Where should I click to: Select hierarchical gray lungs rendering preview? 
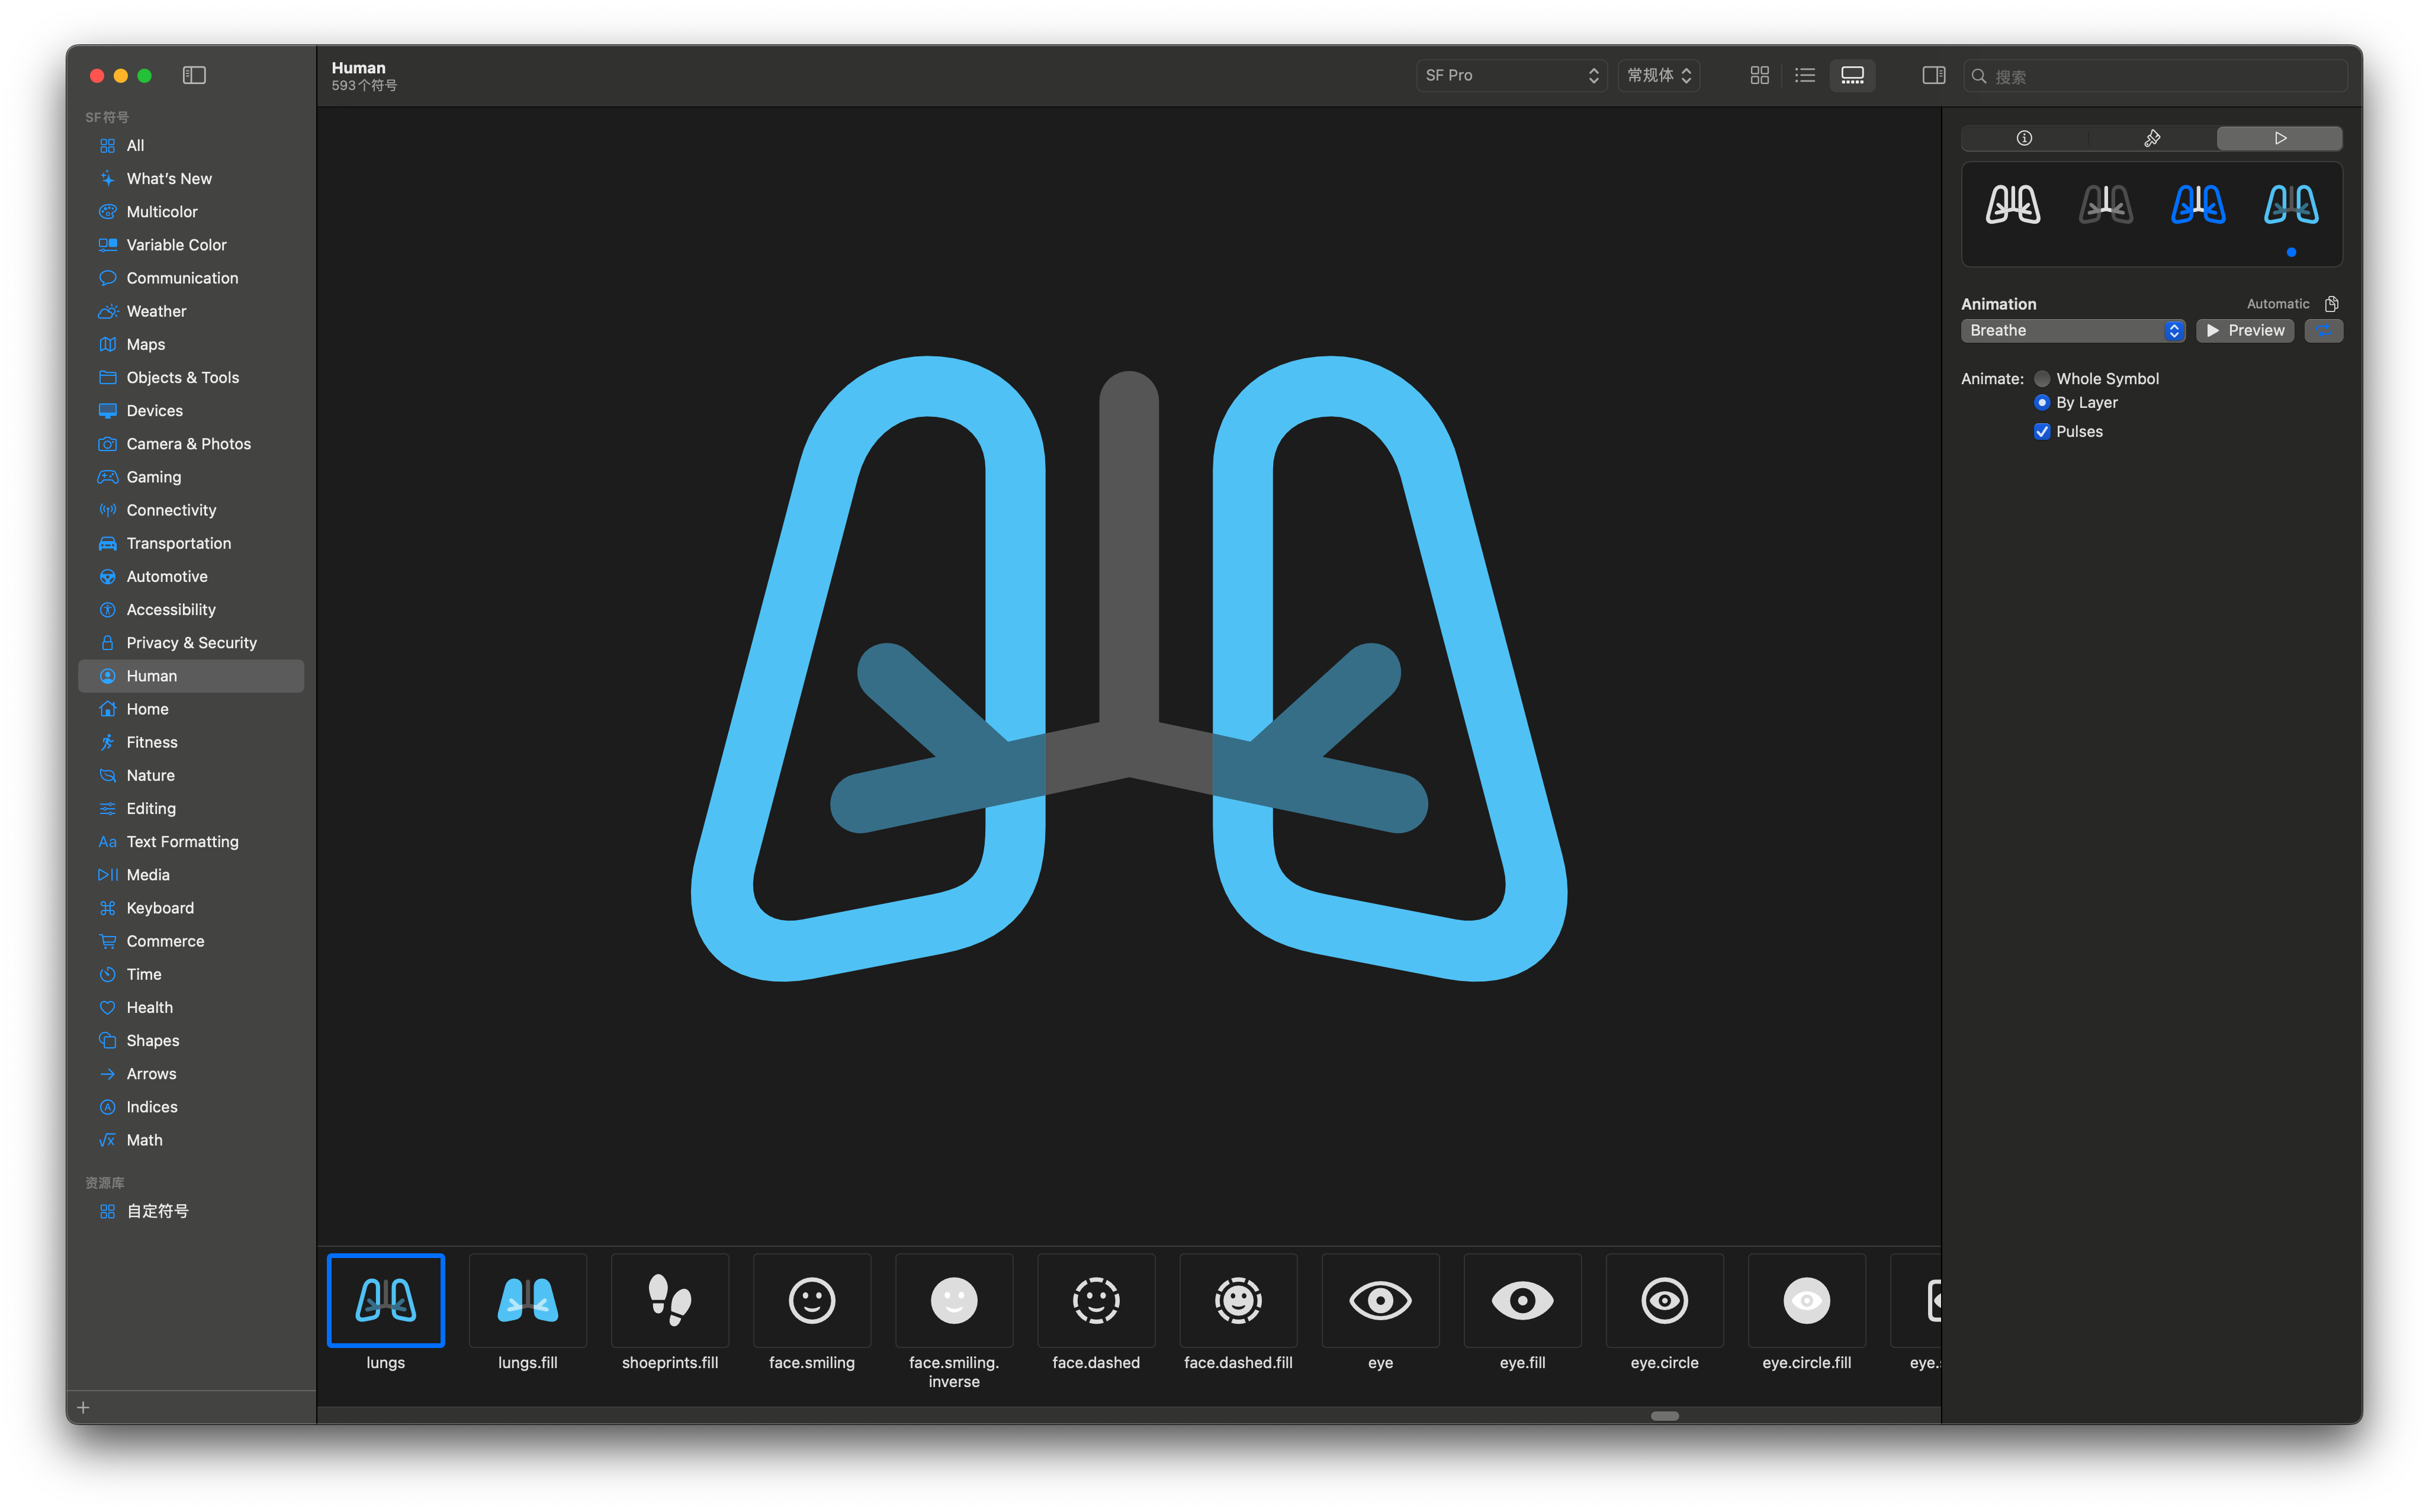[x=2105, y=204]
